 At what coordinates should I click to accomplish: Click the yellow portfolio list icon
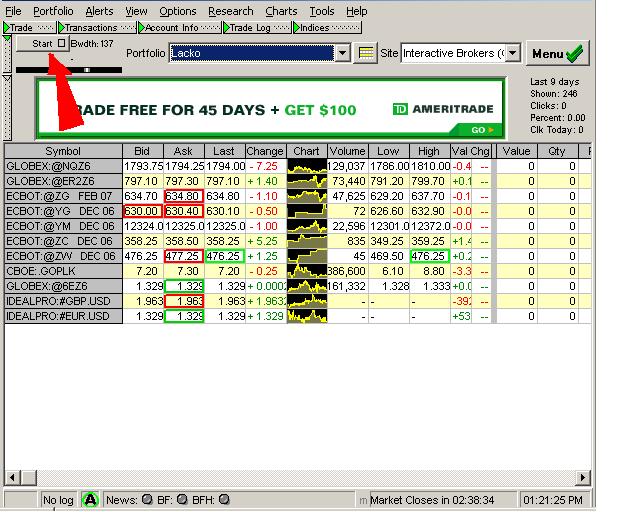366,53
